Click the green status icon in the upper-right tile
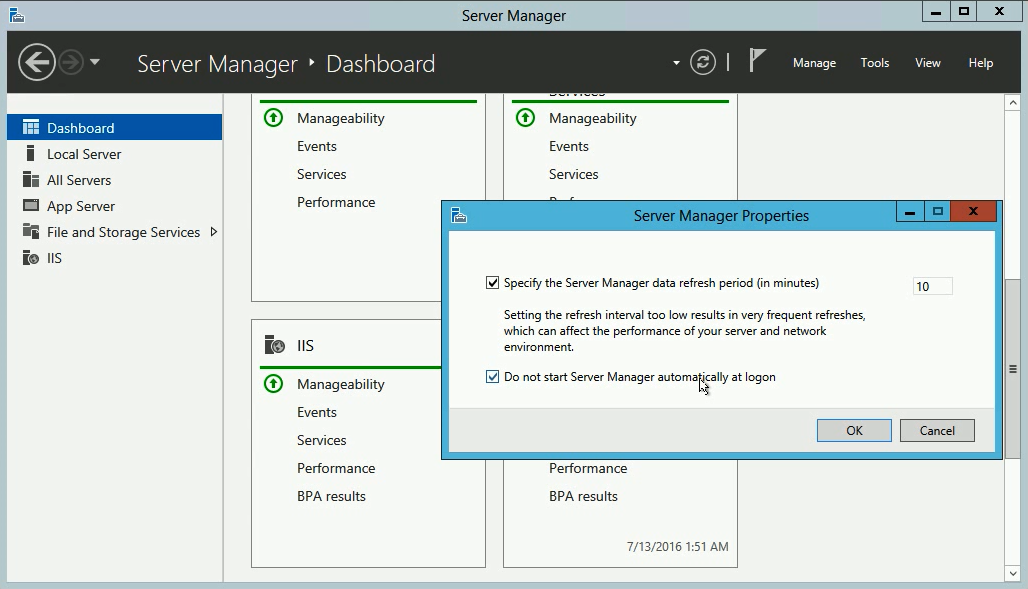The width and height of the screenshot is (1028, 589). (525, 118)
